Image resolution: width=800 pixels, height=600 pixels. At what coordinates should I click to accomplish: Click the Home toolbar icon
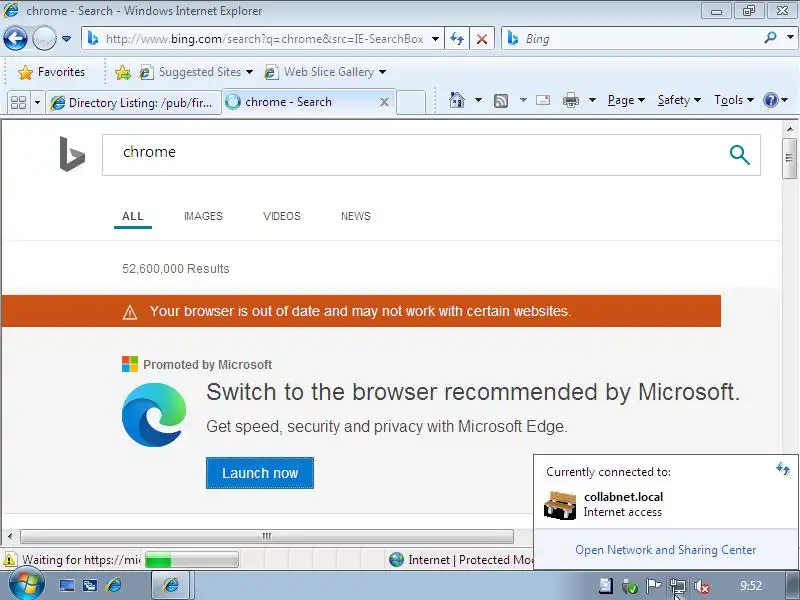457,100
